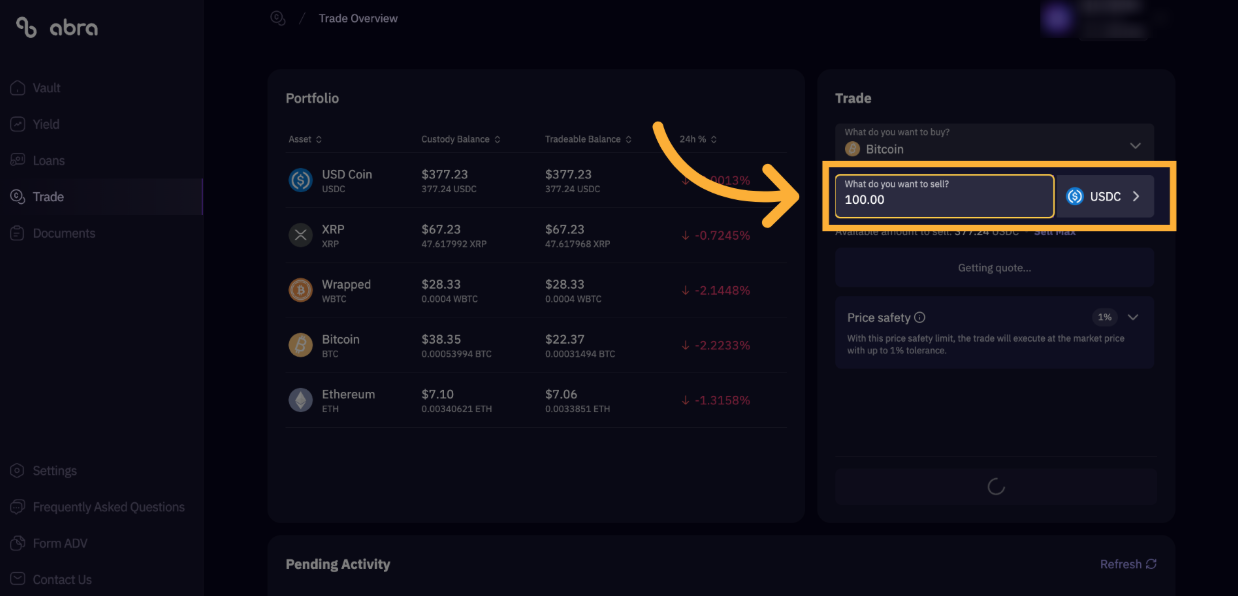Click the USDC coin icon in selector

[x=1075, y=196]
